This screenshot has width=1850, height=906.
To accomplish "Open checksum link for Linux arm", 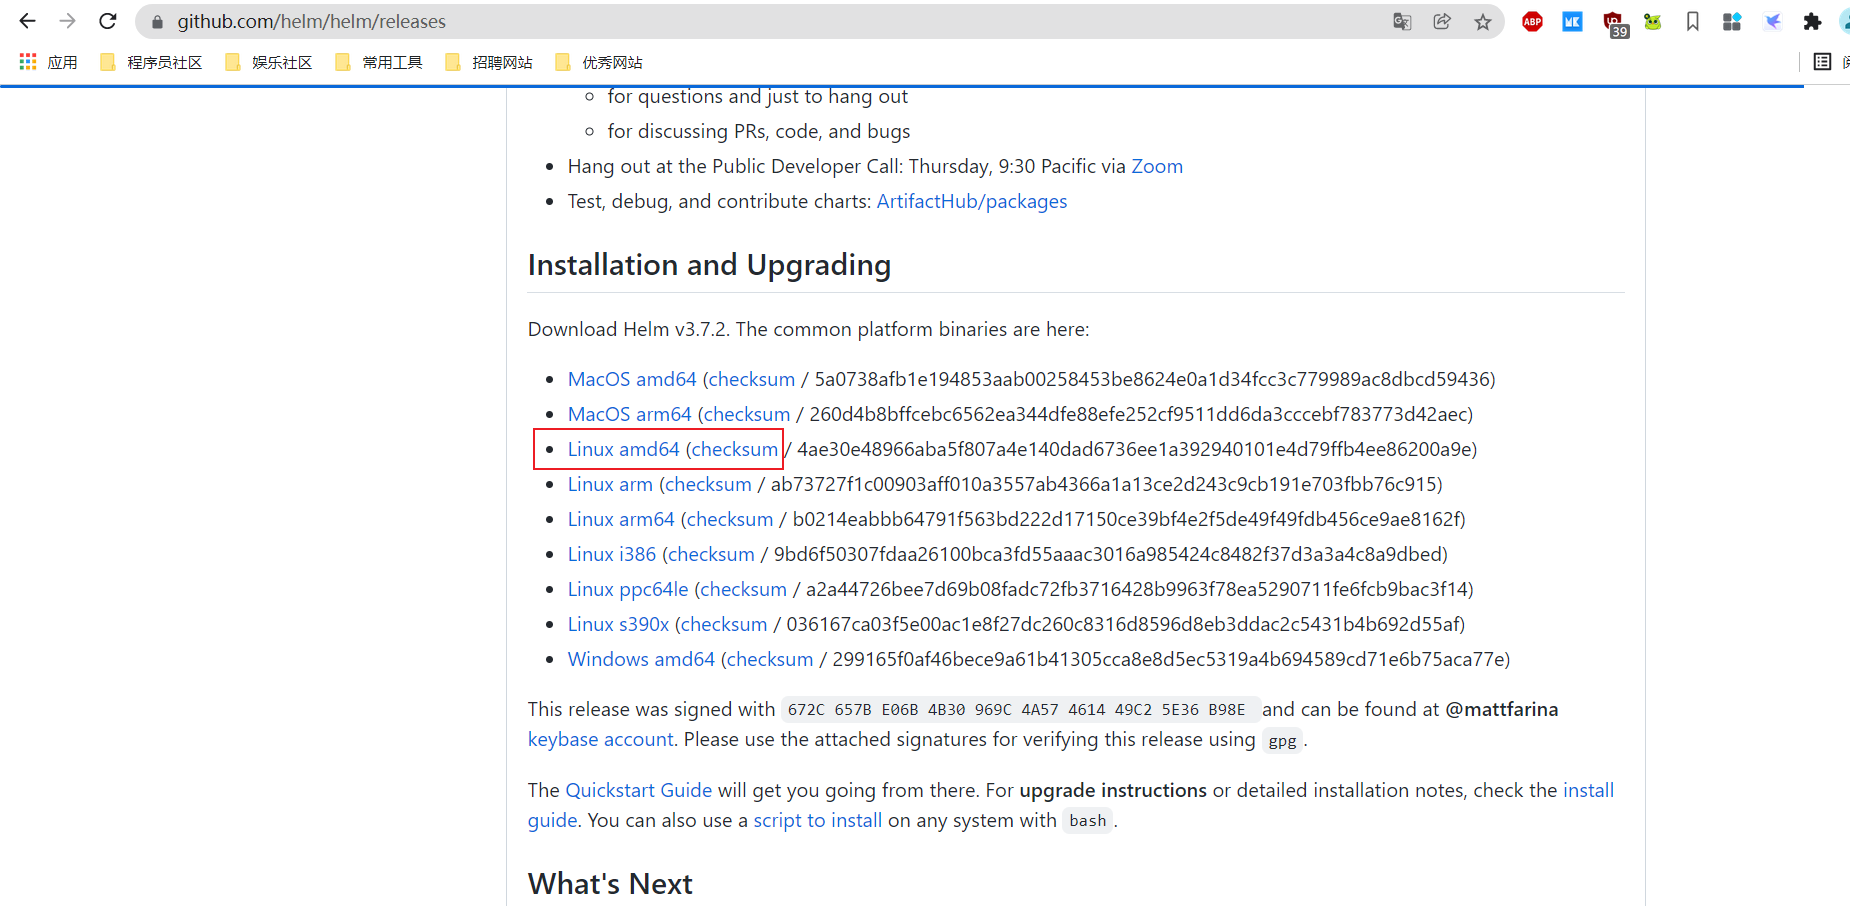I will coord(708,484).
